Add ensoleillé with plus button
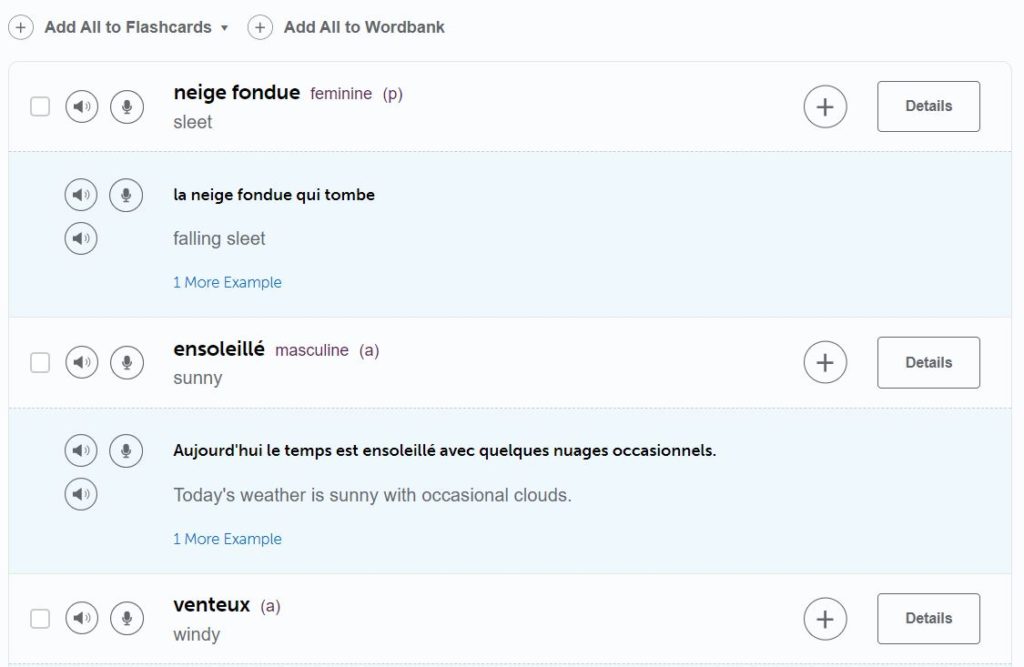This screenshot has height=667, width=1024. [x=825, y=363]
